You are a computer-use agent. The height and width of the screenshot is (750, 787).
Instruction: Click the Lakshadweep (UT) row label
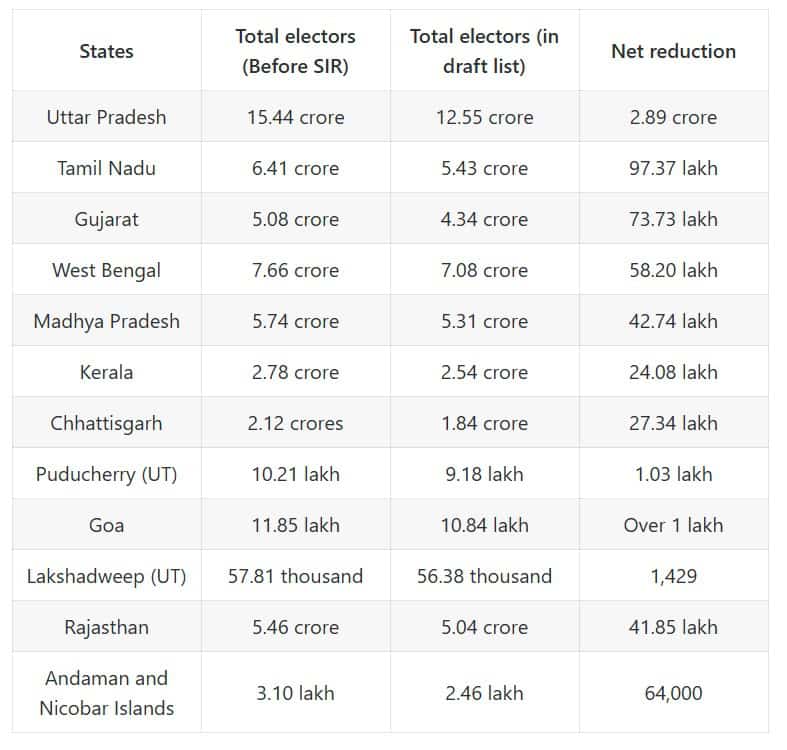click(x=106, y=576)
